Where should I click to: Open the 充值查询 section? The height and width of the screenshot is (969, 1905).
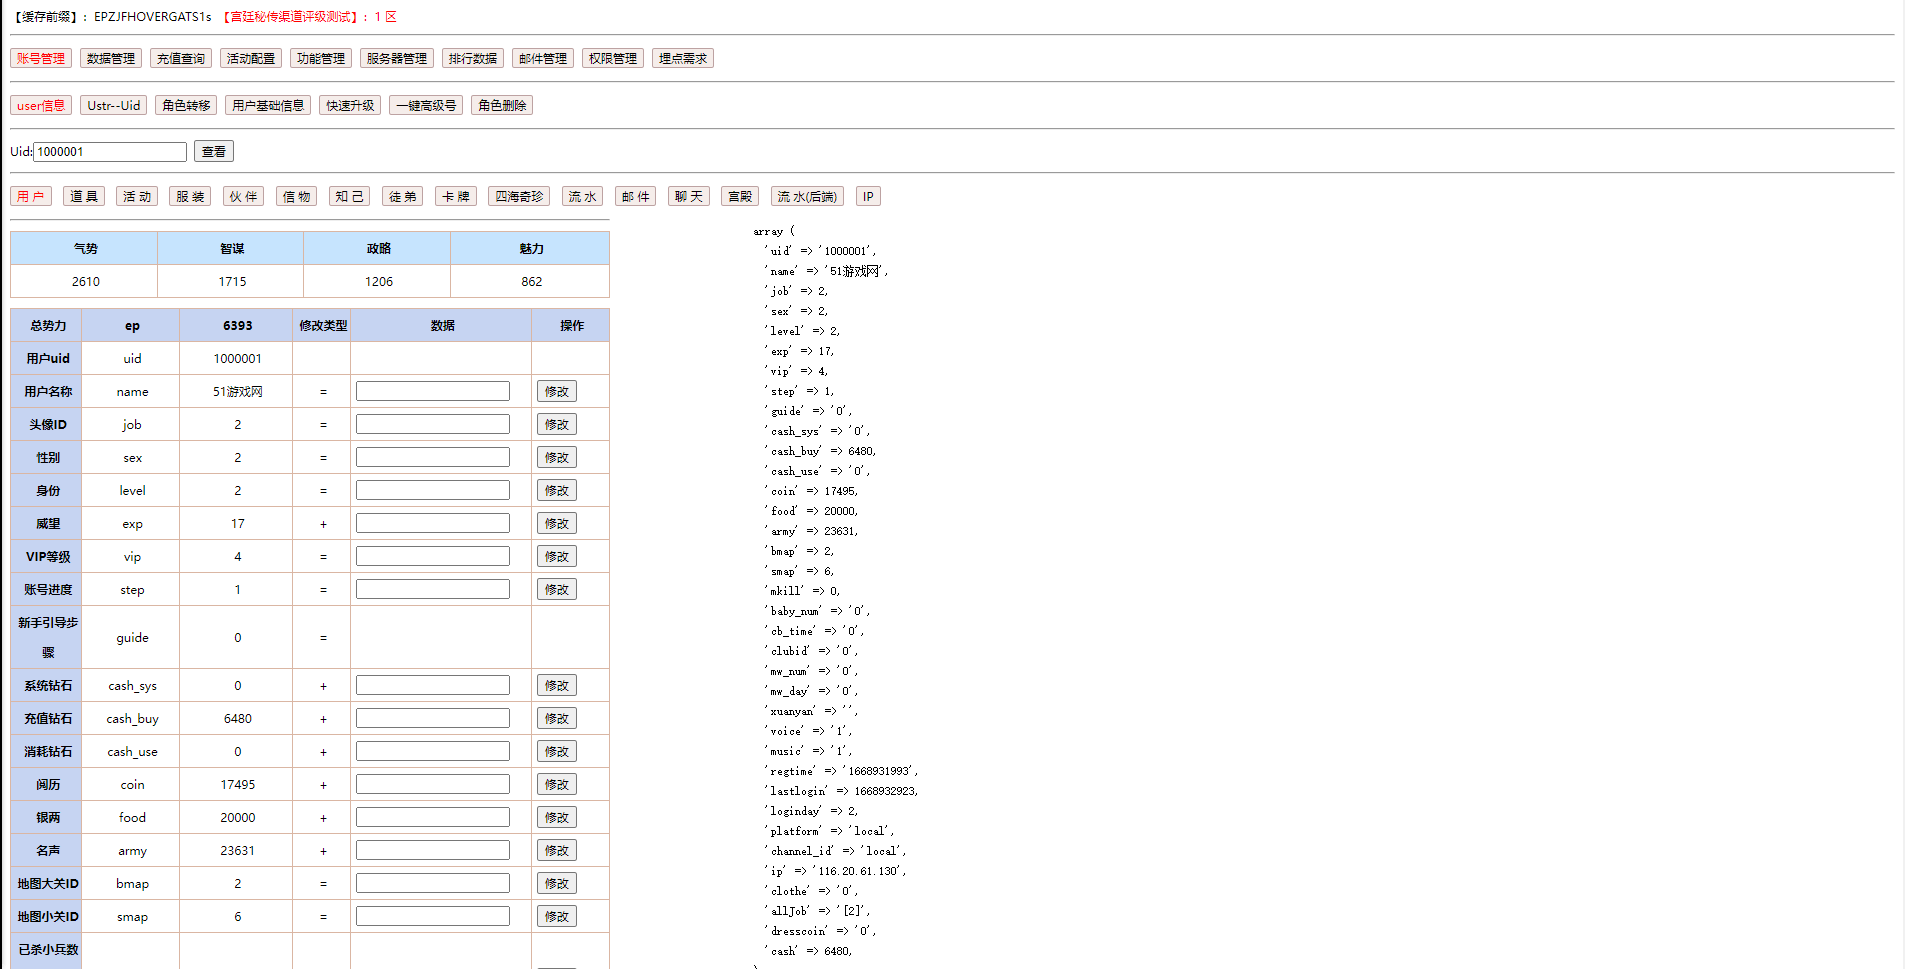click(x=180, y=59)
